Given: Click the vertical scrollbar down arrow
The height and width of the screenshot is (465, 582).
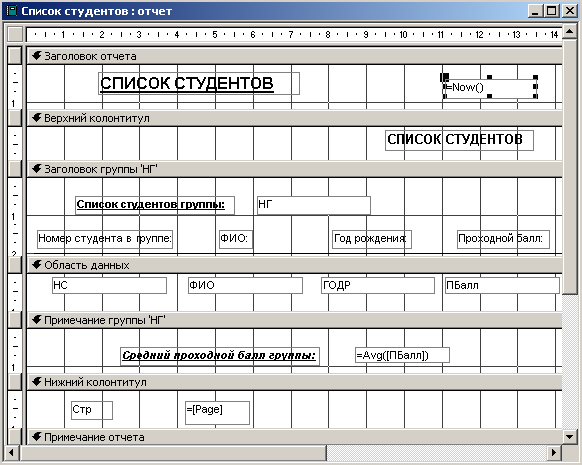Looking at the screenshot, I should 569,436.
